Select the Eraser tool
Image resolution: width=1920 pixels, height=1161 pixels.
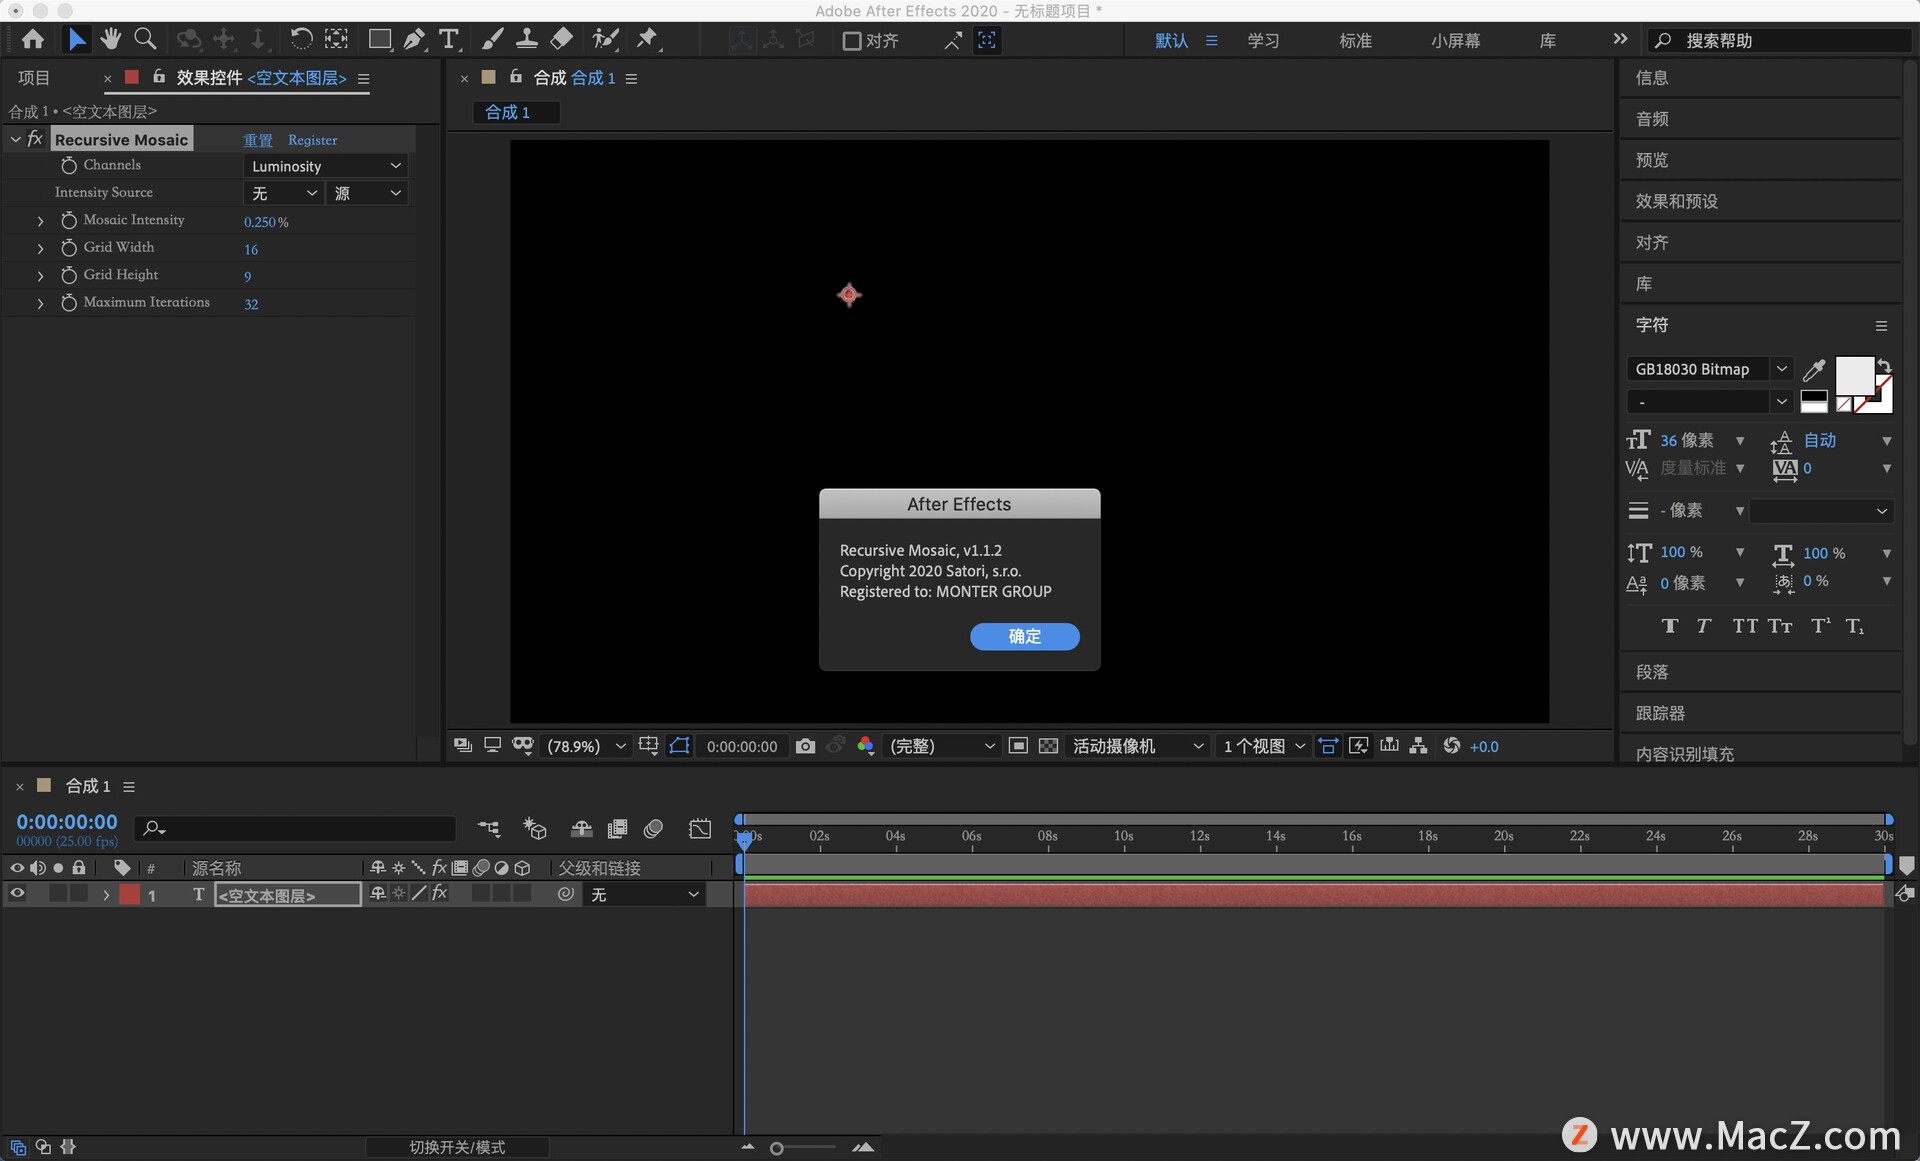pyautogui.click(x=562, y=39)
